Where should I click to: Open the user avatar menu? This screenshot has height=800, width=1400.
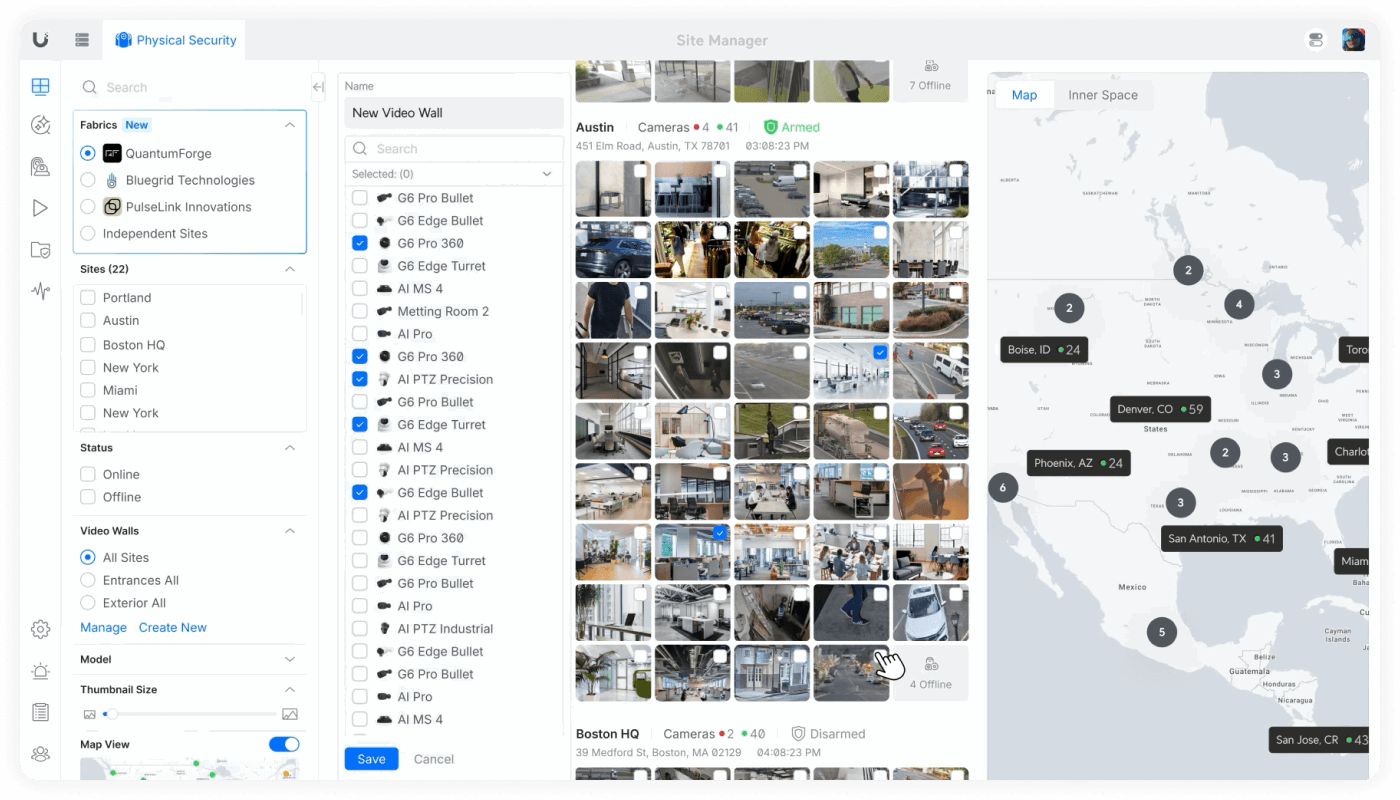click(x=1353, y=40)
